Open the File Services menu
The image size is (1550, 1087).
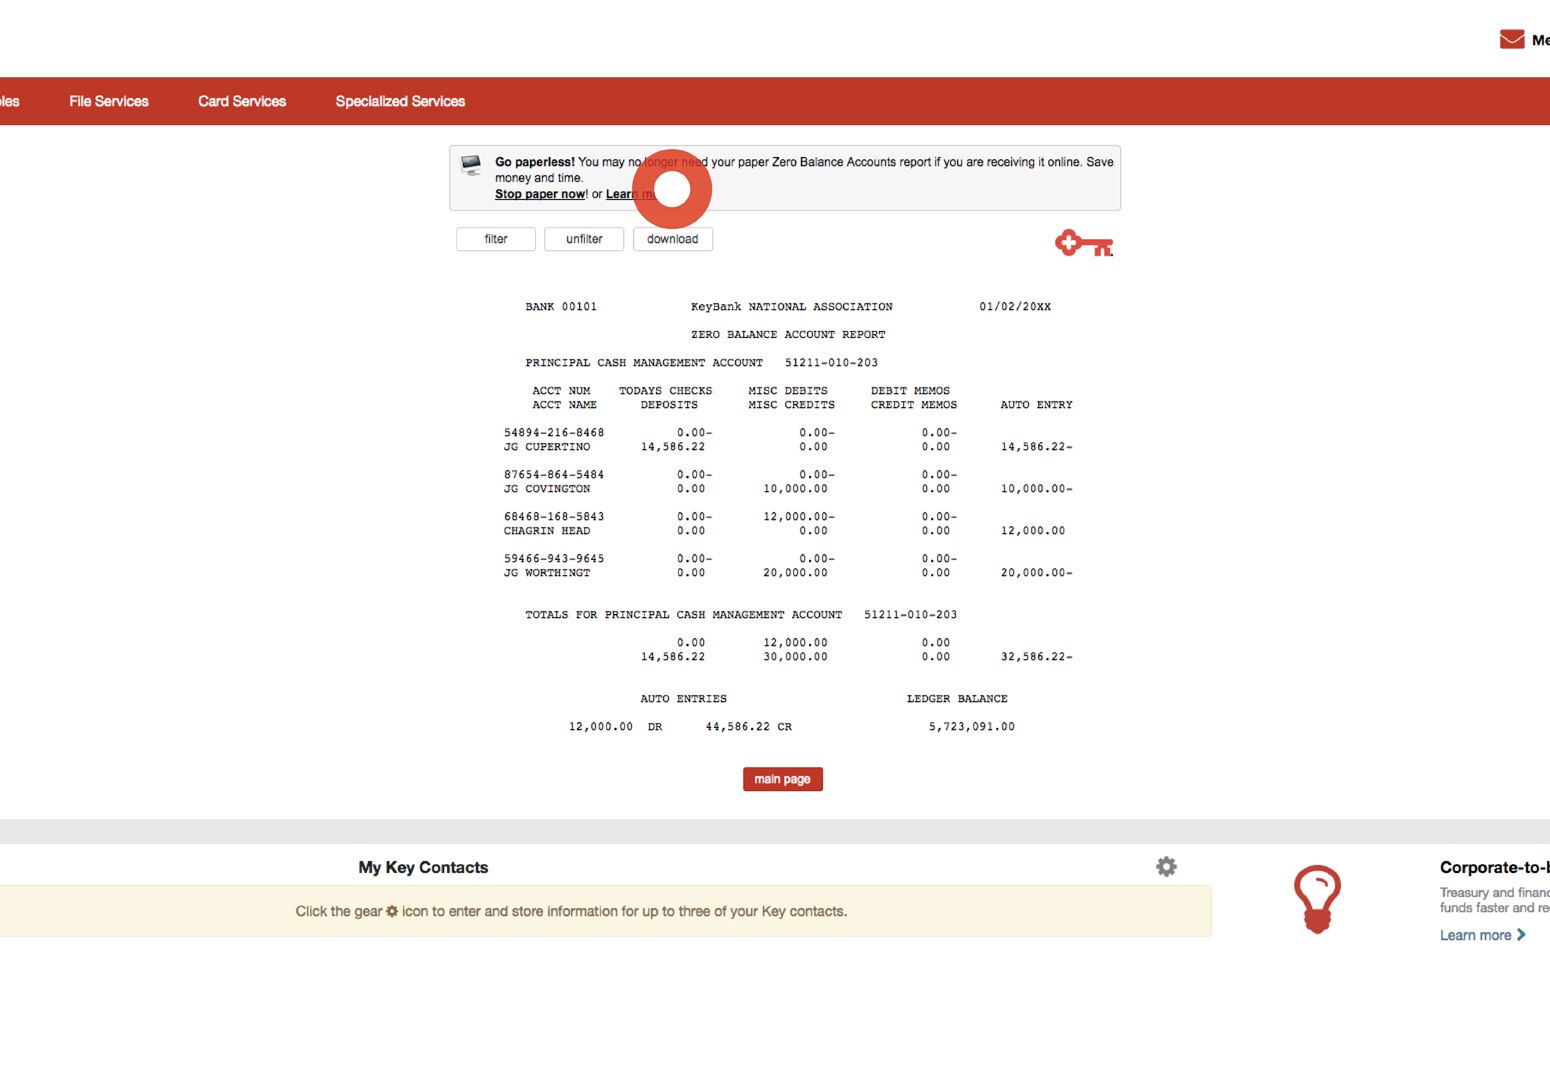(x=109, y=101)
